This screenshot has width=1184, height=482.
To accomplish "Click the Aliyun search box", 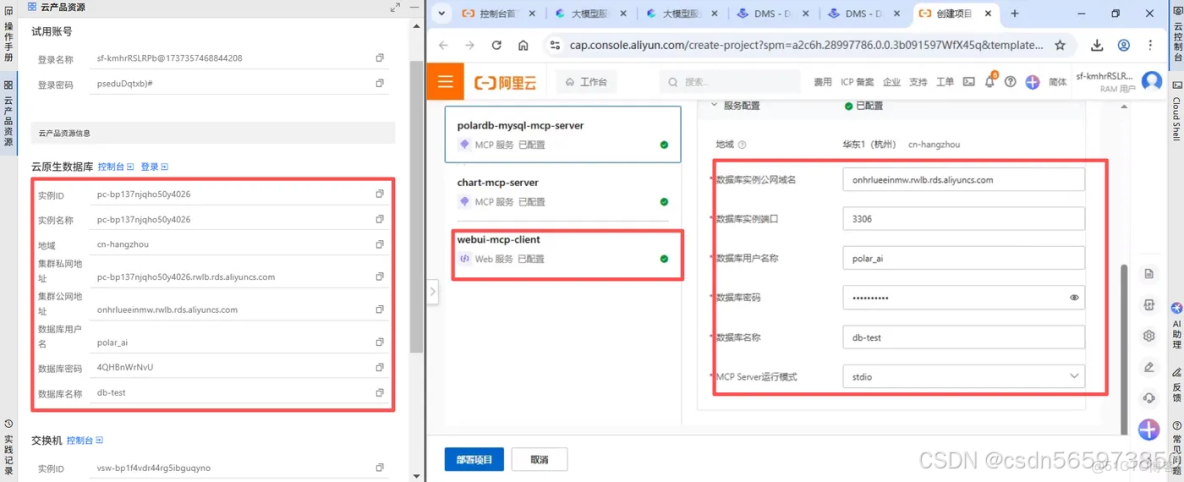I will (729, 82).
